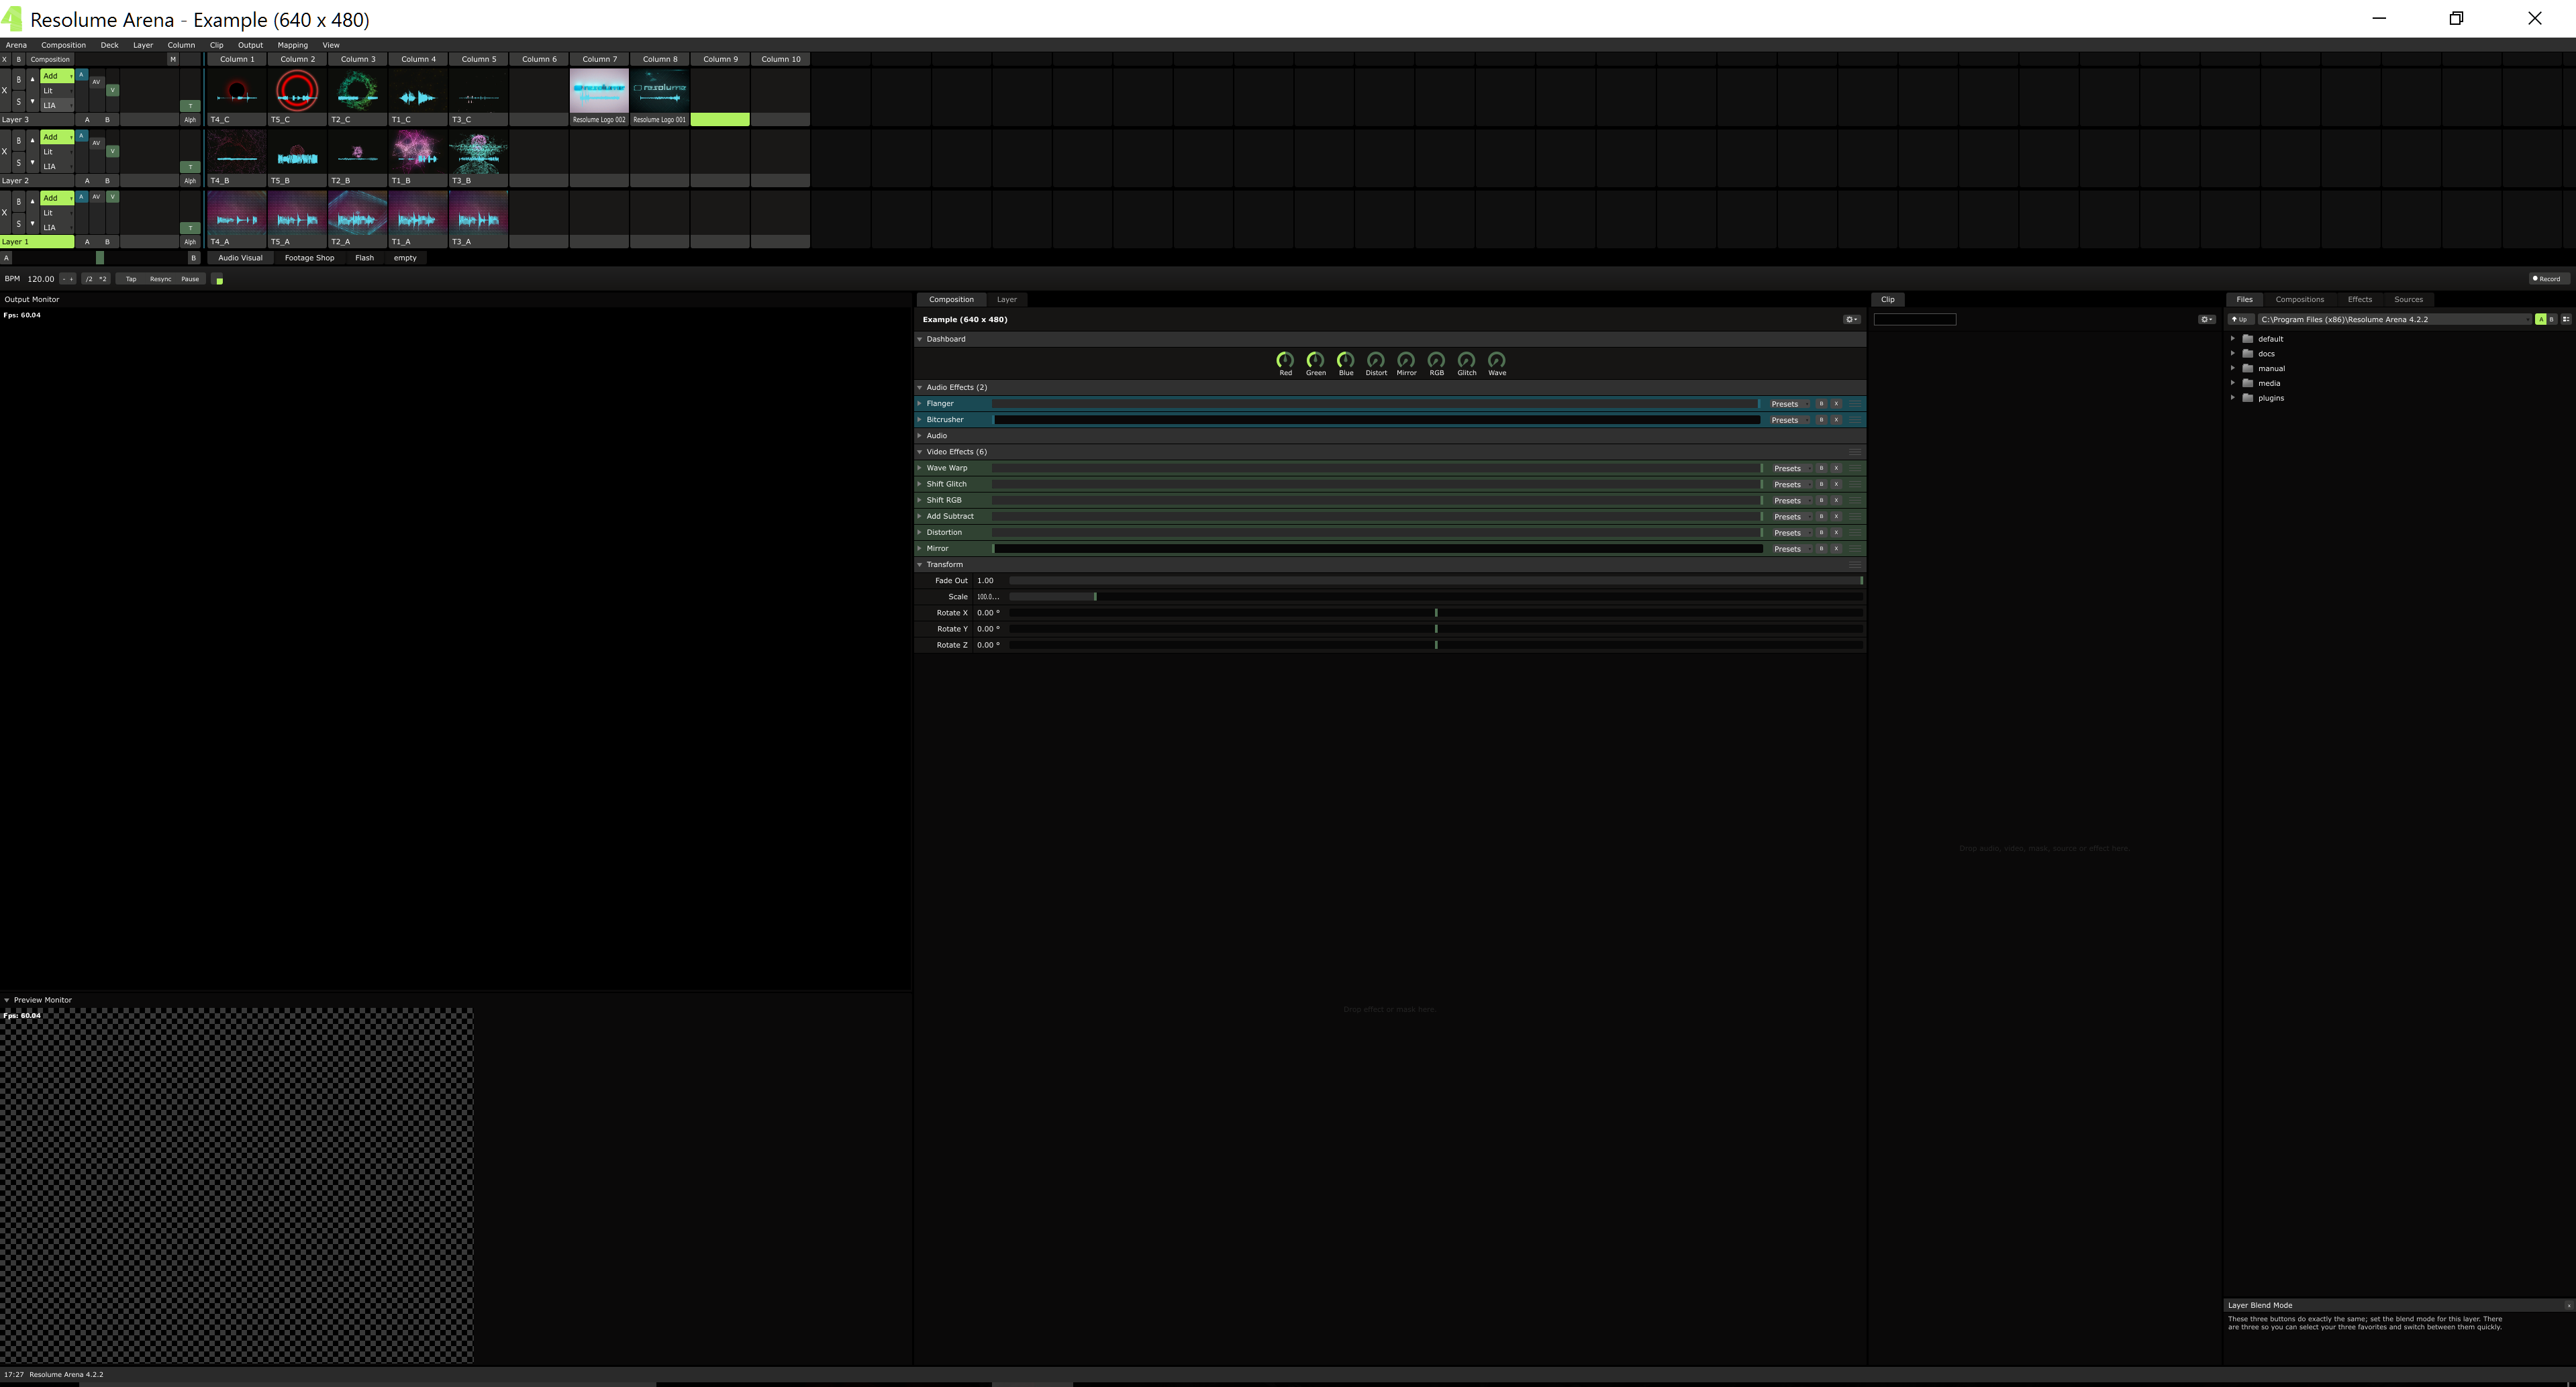Expand the media folder in file tree

[x=2233, y=383]
